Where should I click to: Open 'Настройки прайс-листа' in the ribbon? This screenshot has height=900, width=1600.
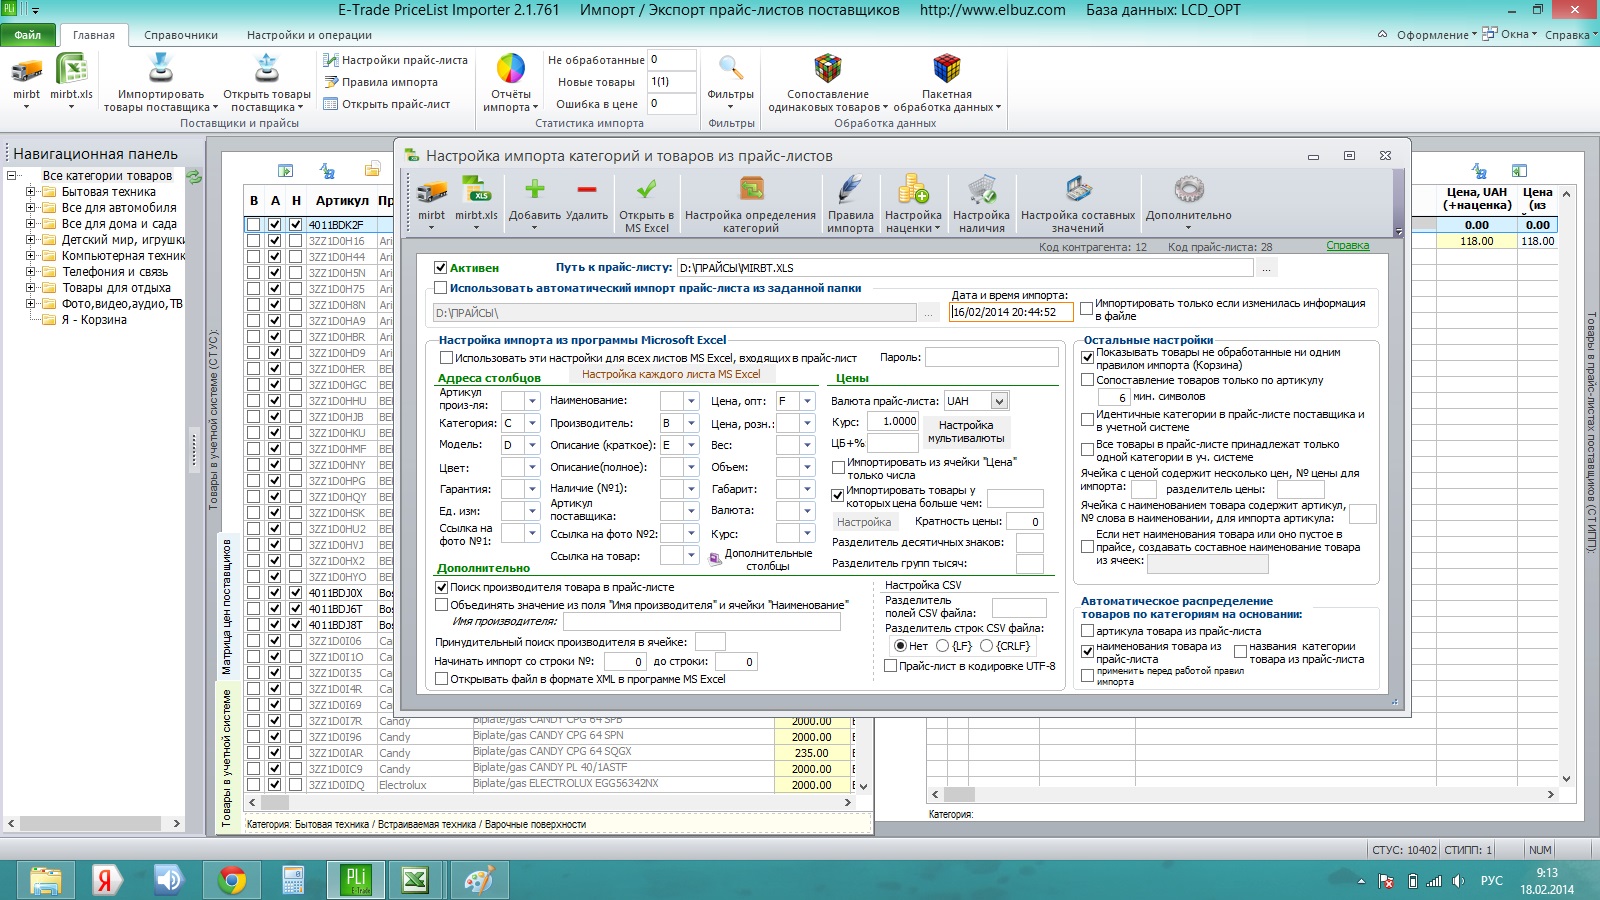click(396, 60)
